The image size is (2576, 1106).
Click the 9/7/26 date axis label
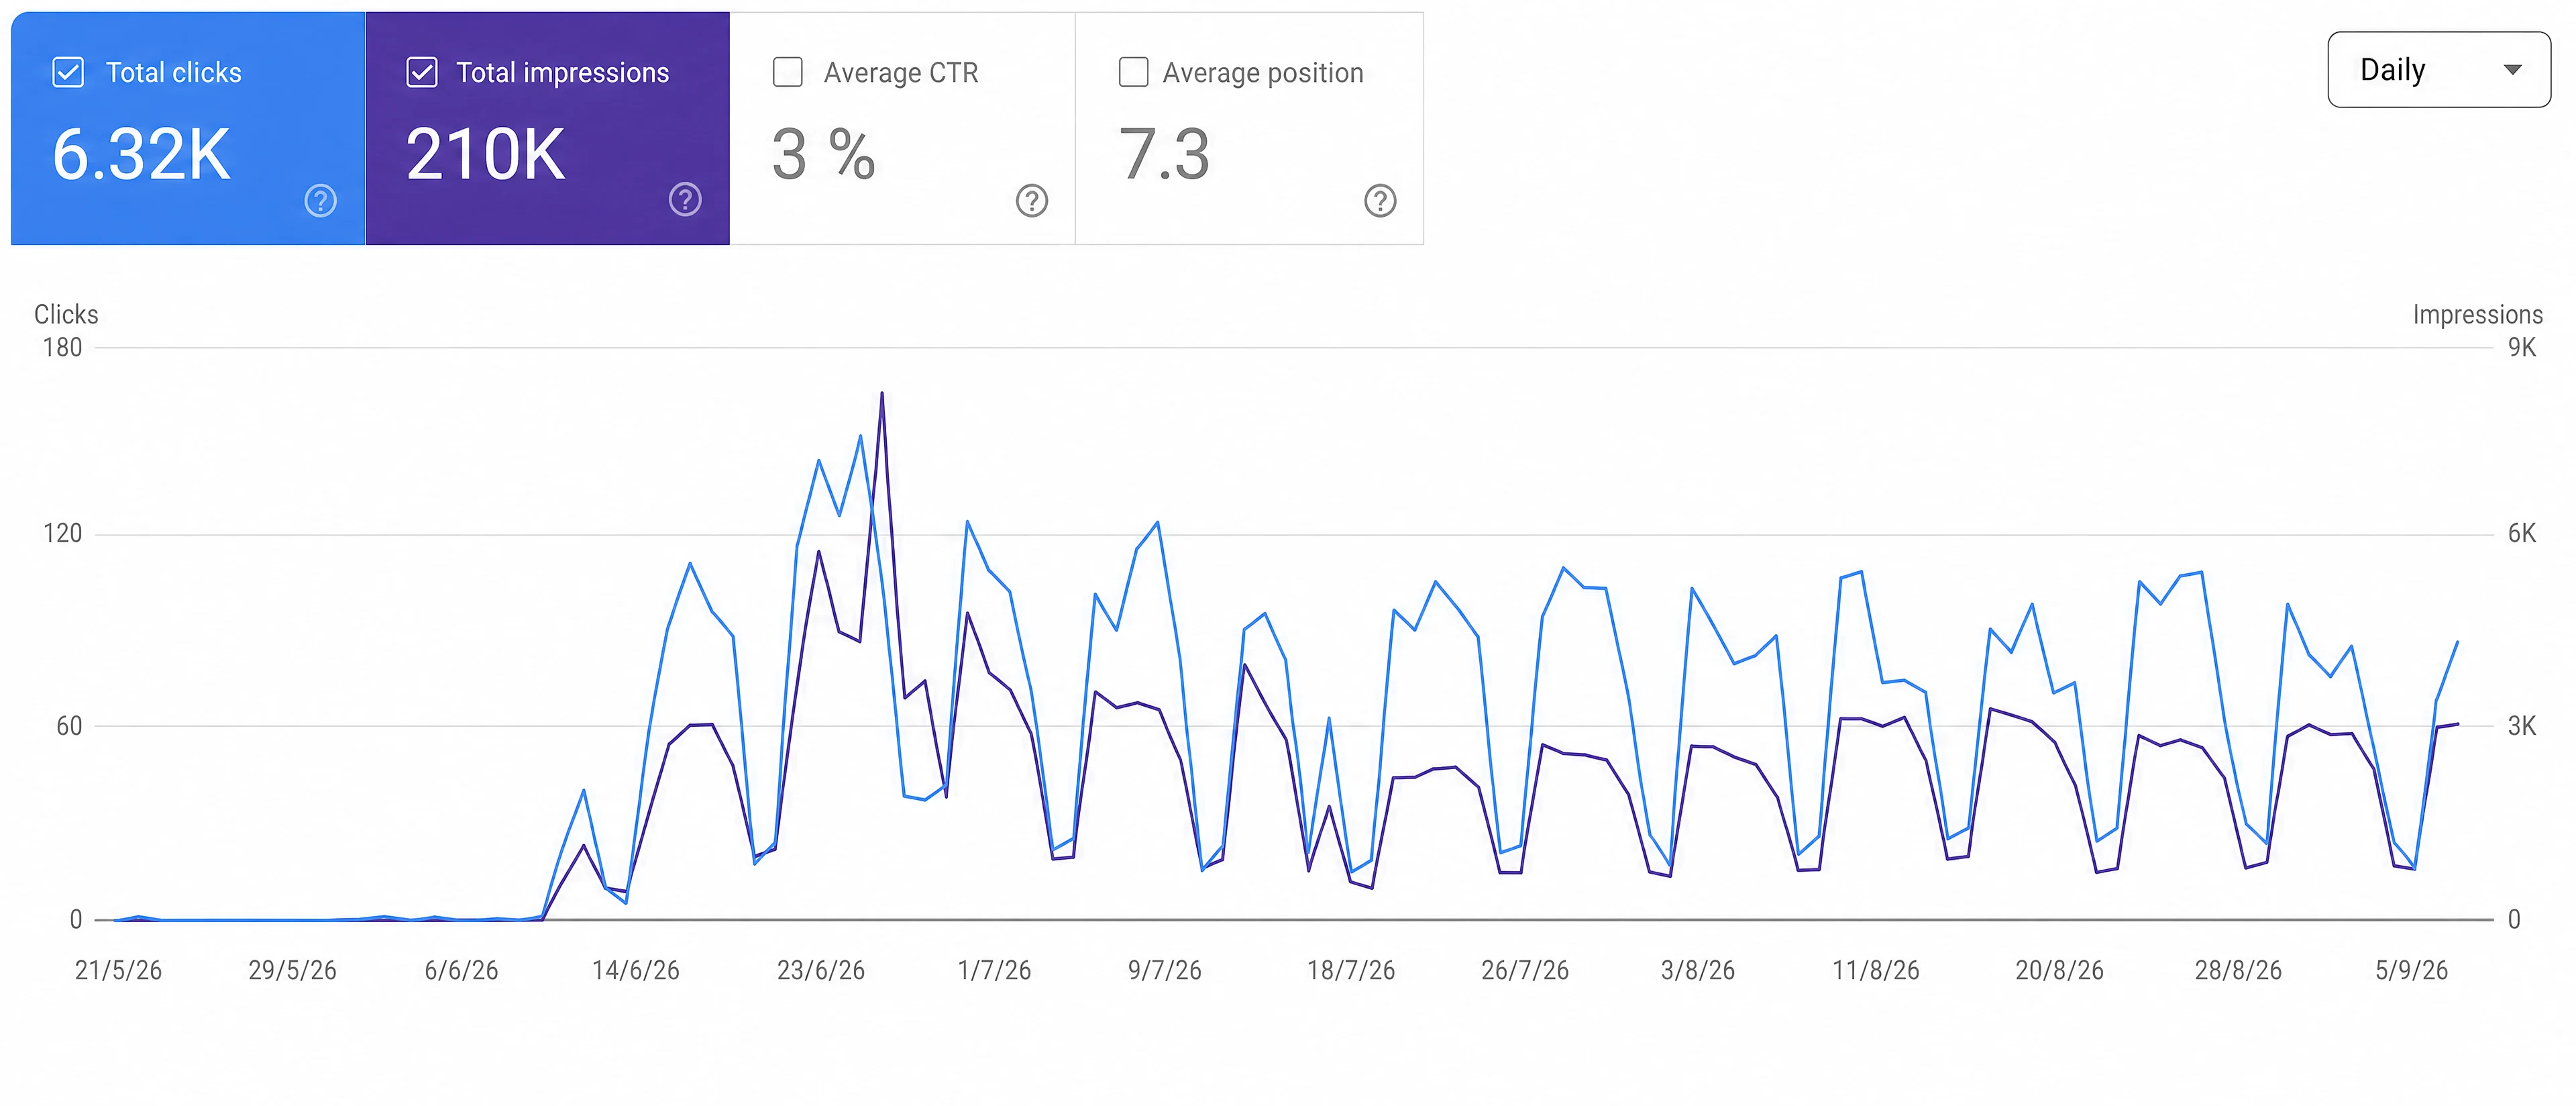[x=1165, y=970]
